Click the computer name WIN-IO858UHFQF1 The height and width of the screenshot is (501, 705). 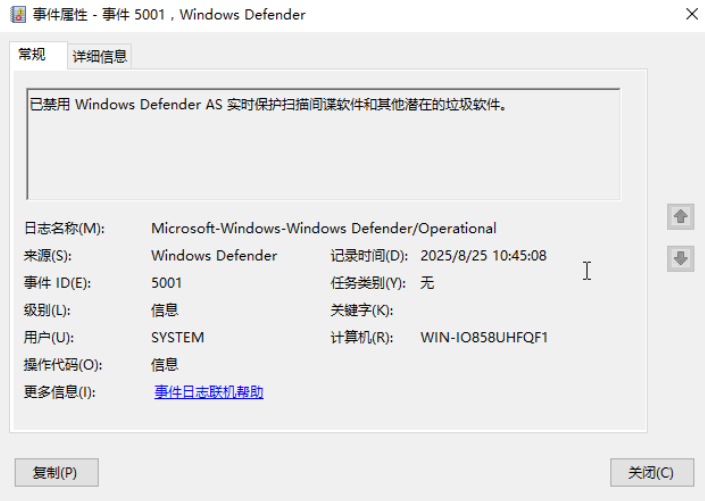(x=484, y=338)
